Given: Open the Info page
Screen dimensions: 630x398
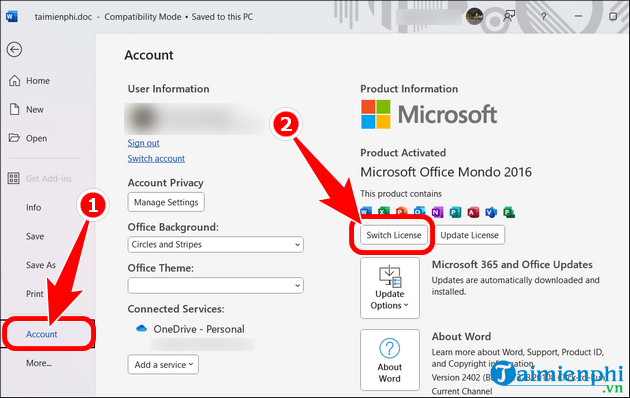Looking at the screenshot, I should (x=33, y=208).
